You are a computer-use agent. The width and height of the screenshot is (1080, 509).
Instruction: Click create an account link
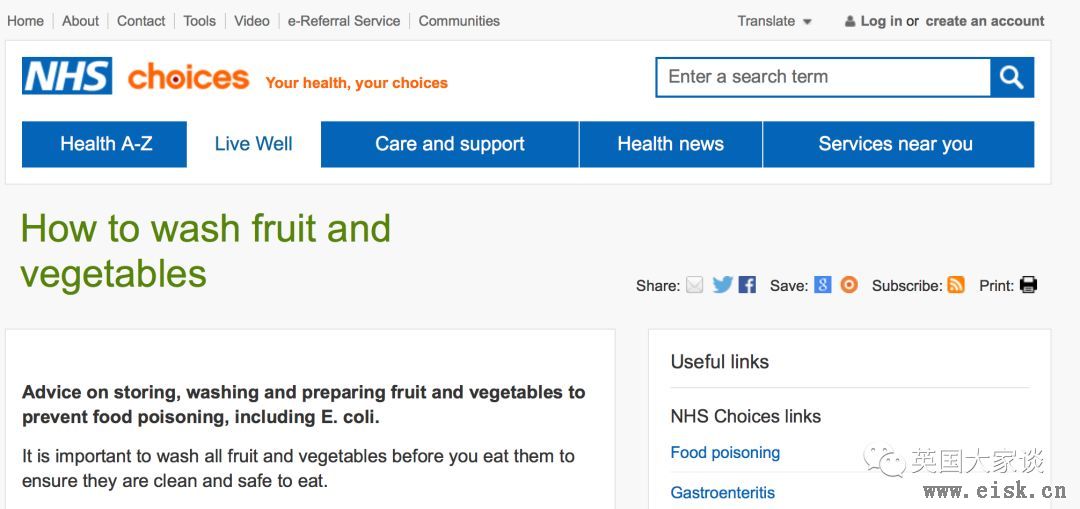tap(985, 21)
